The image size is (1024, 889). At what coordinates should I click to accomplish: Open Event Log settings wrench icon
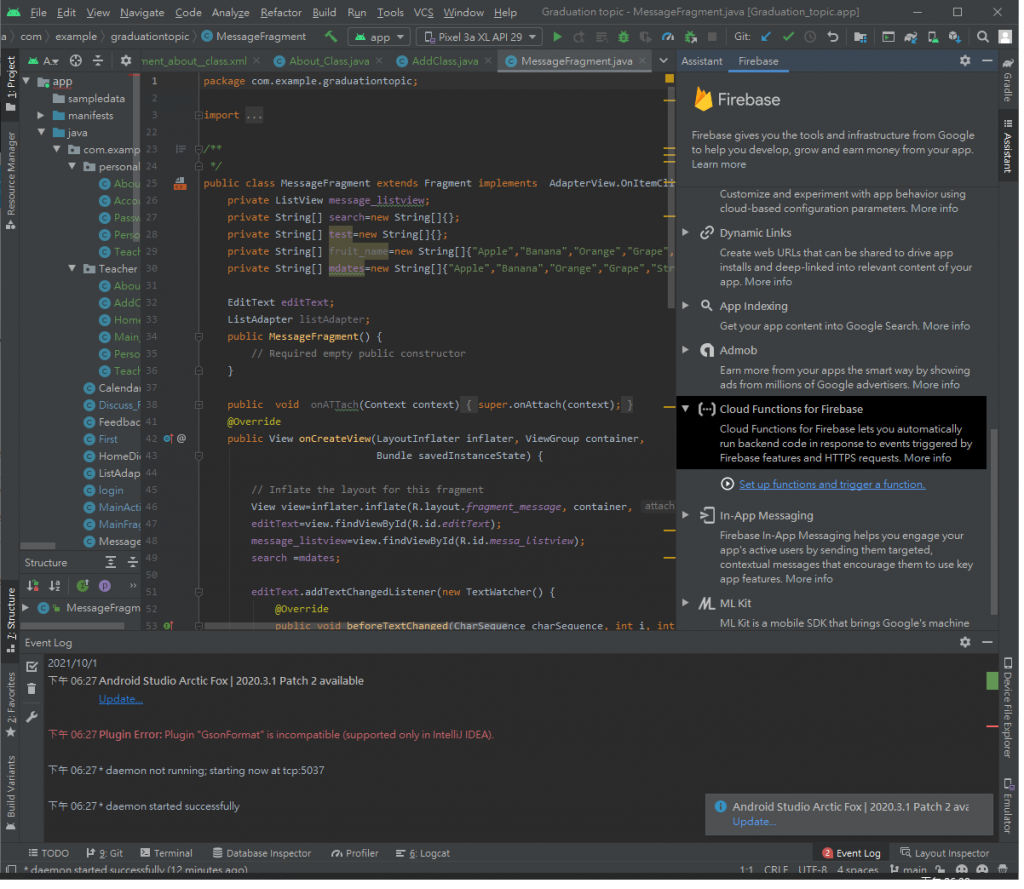[32, 717]
